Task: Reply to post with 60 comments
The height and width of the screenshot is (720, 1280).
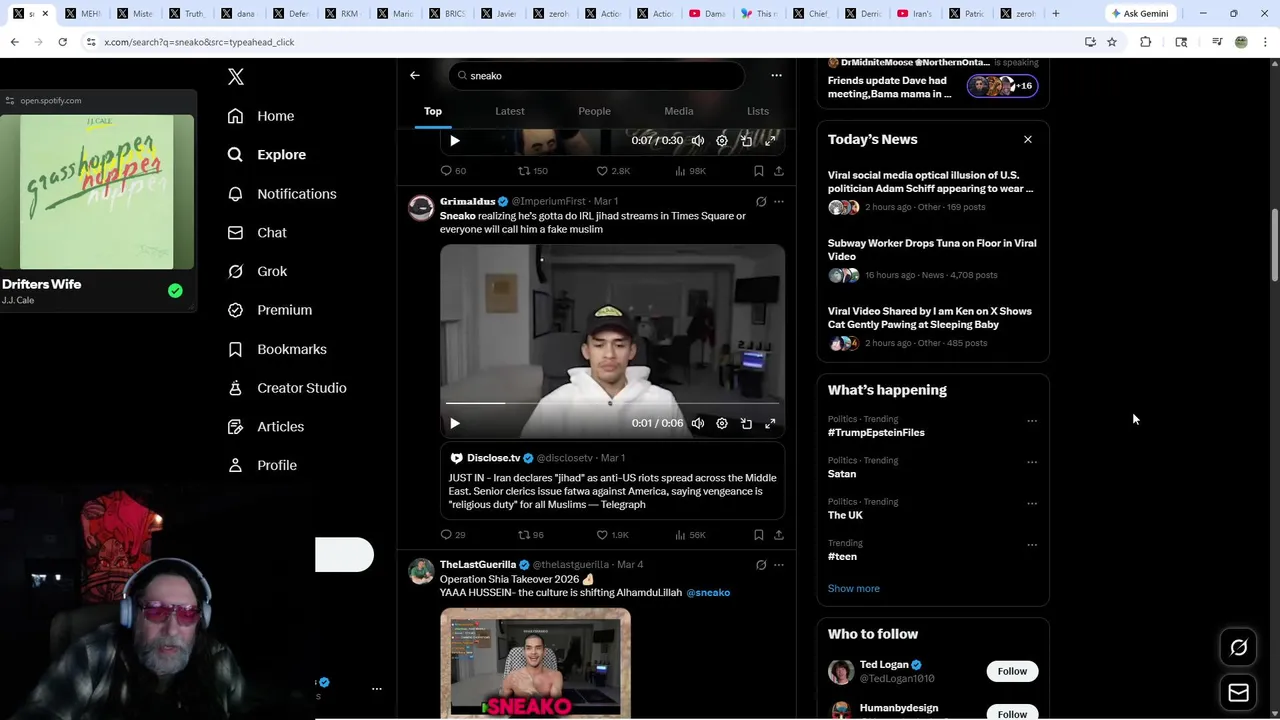Action: click(x=453, y=171)
